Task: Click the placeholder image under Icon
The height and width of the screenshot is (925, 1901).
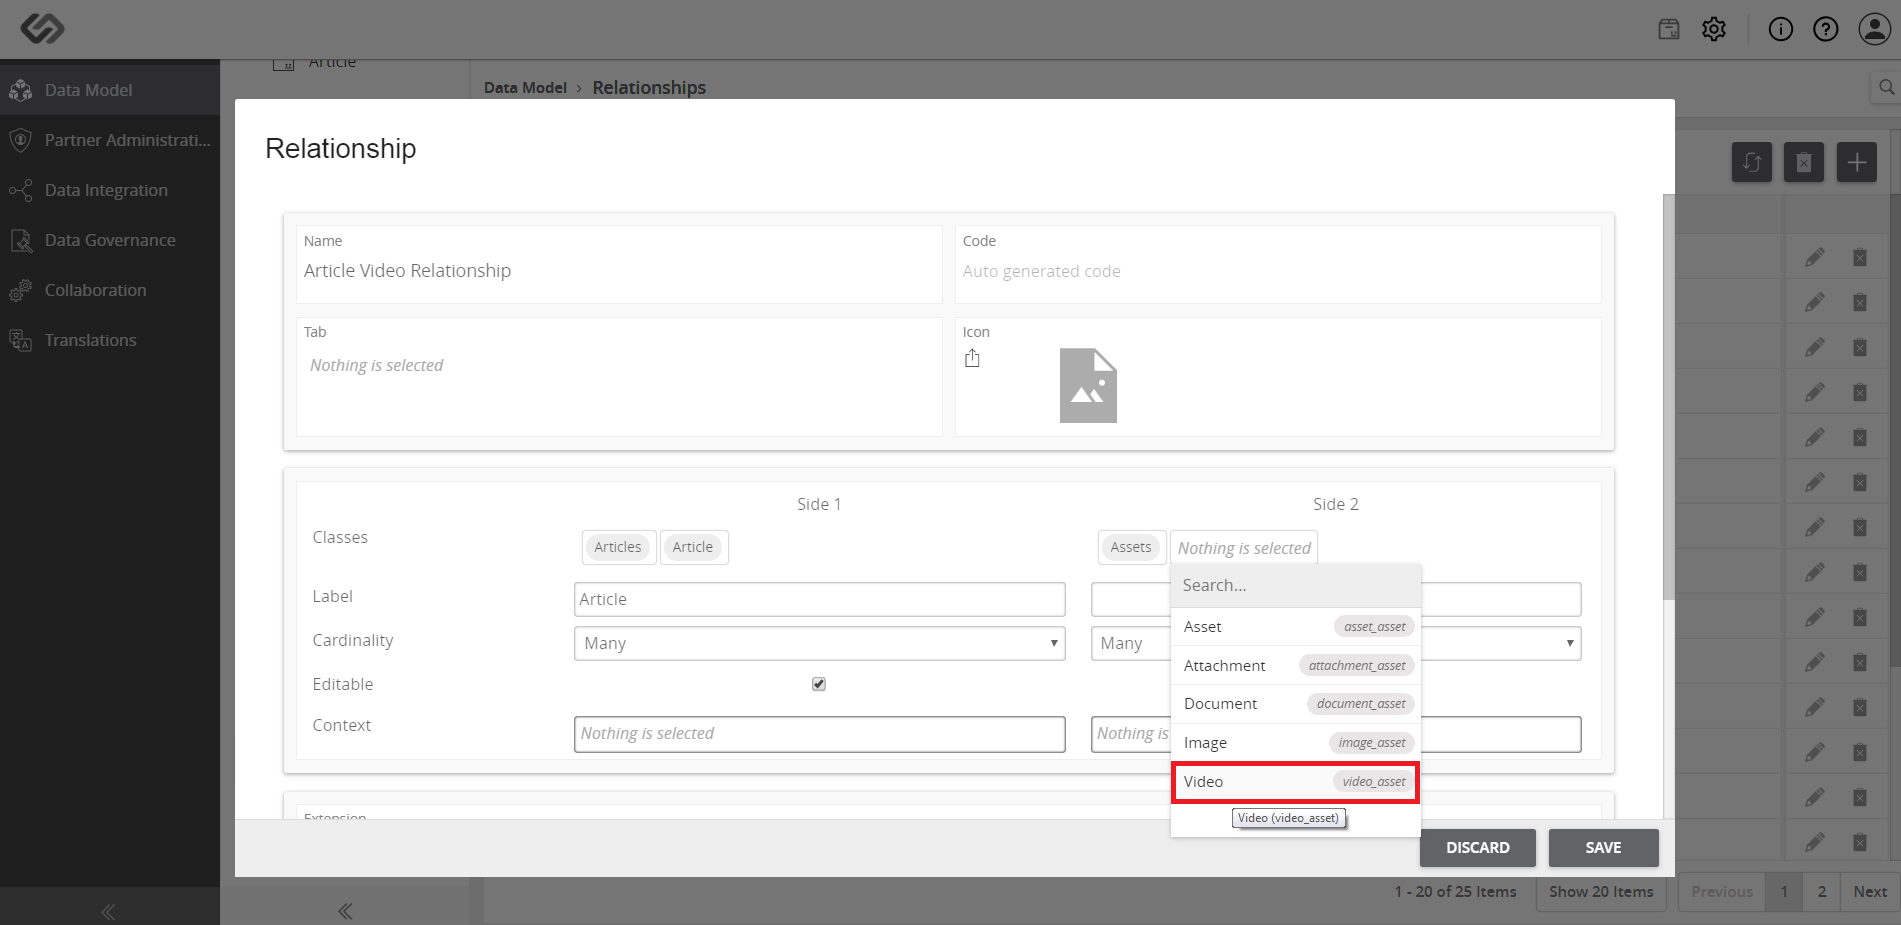Action: pyautogui.click(x=1088, y=385)
